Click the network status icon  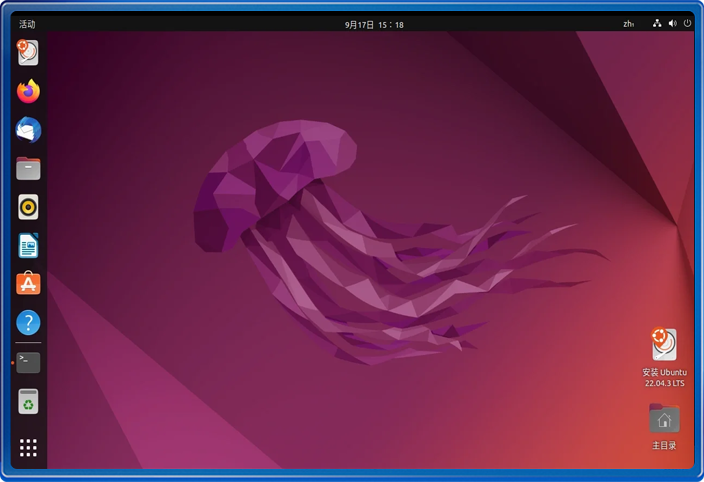pyautogui.click(x=657, y=23)
